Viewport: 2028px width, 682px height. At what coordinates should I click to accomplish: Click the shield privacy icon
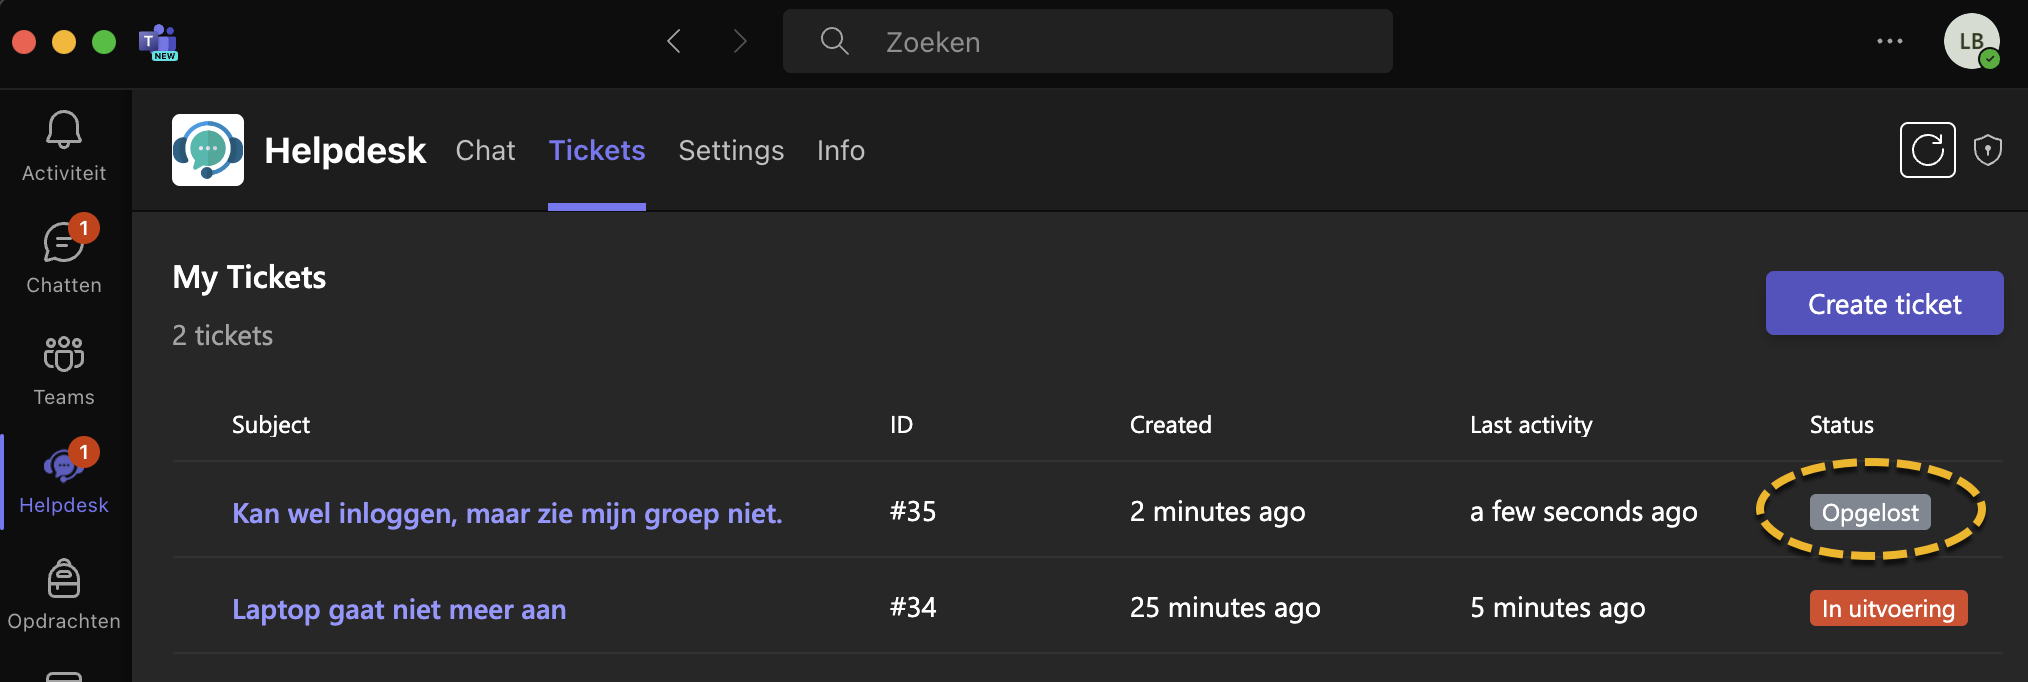(1988, 150)
